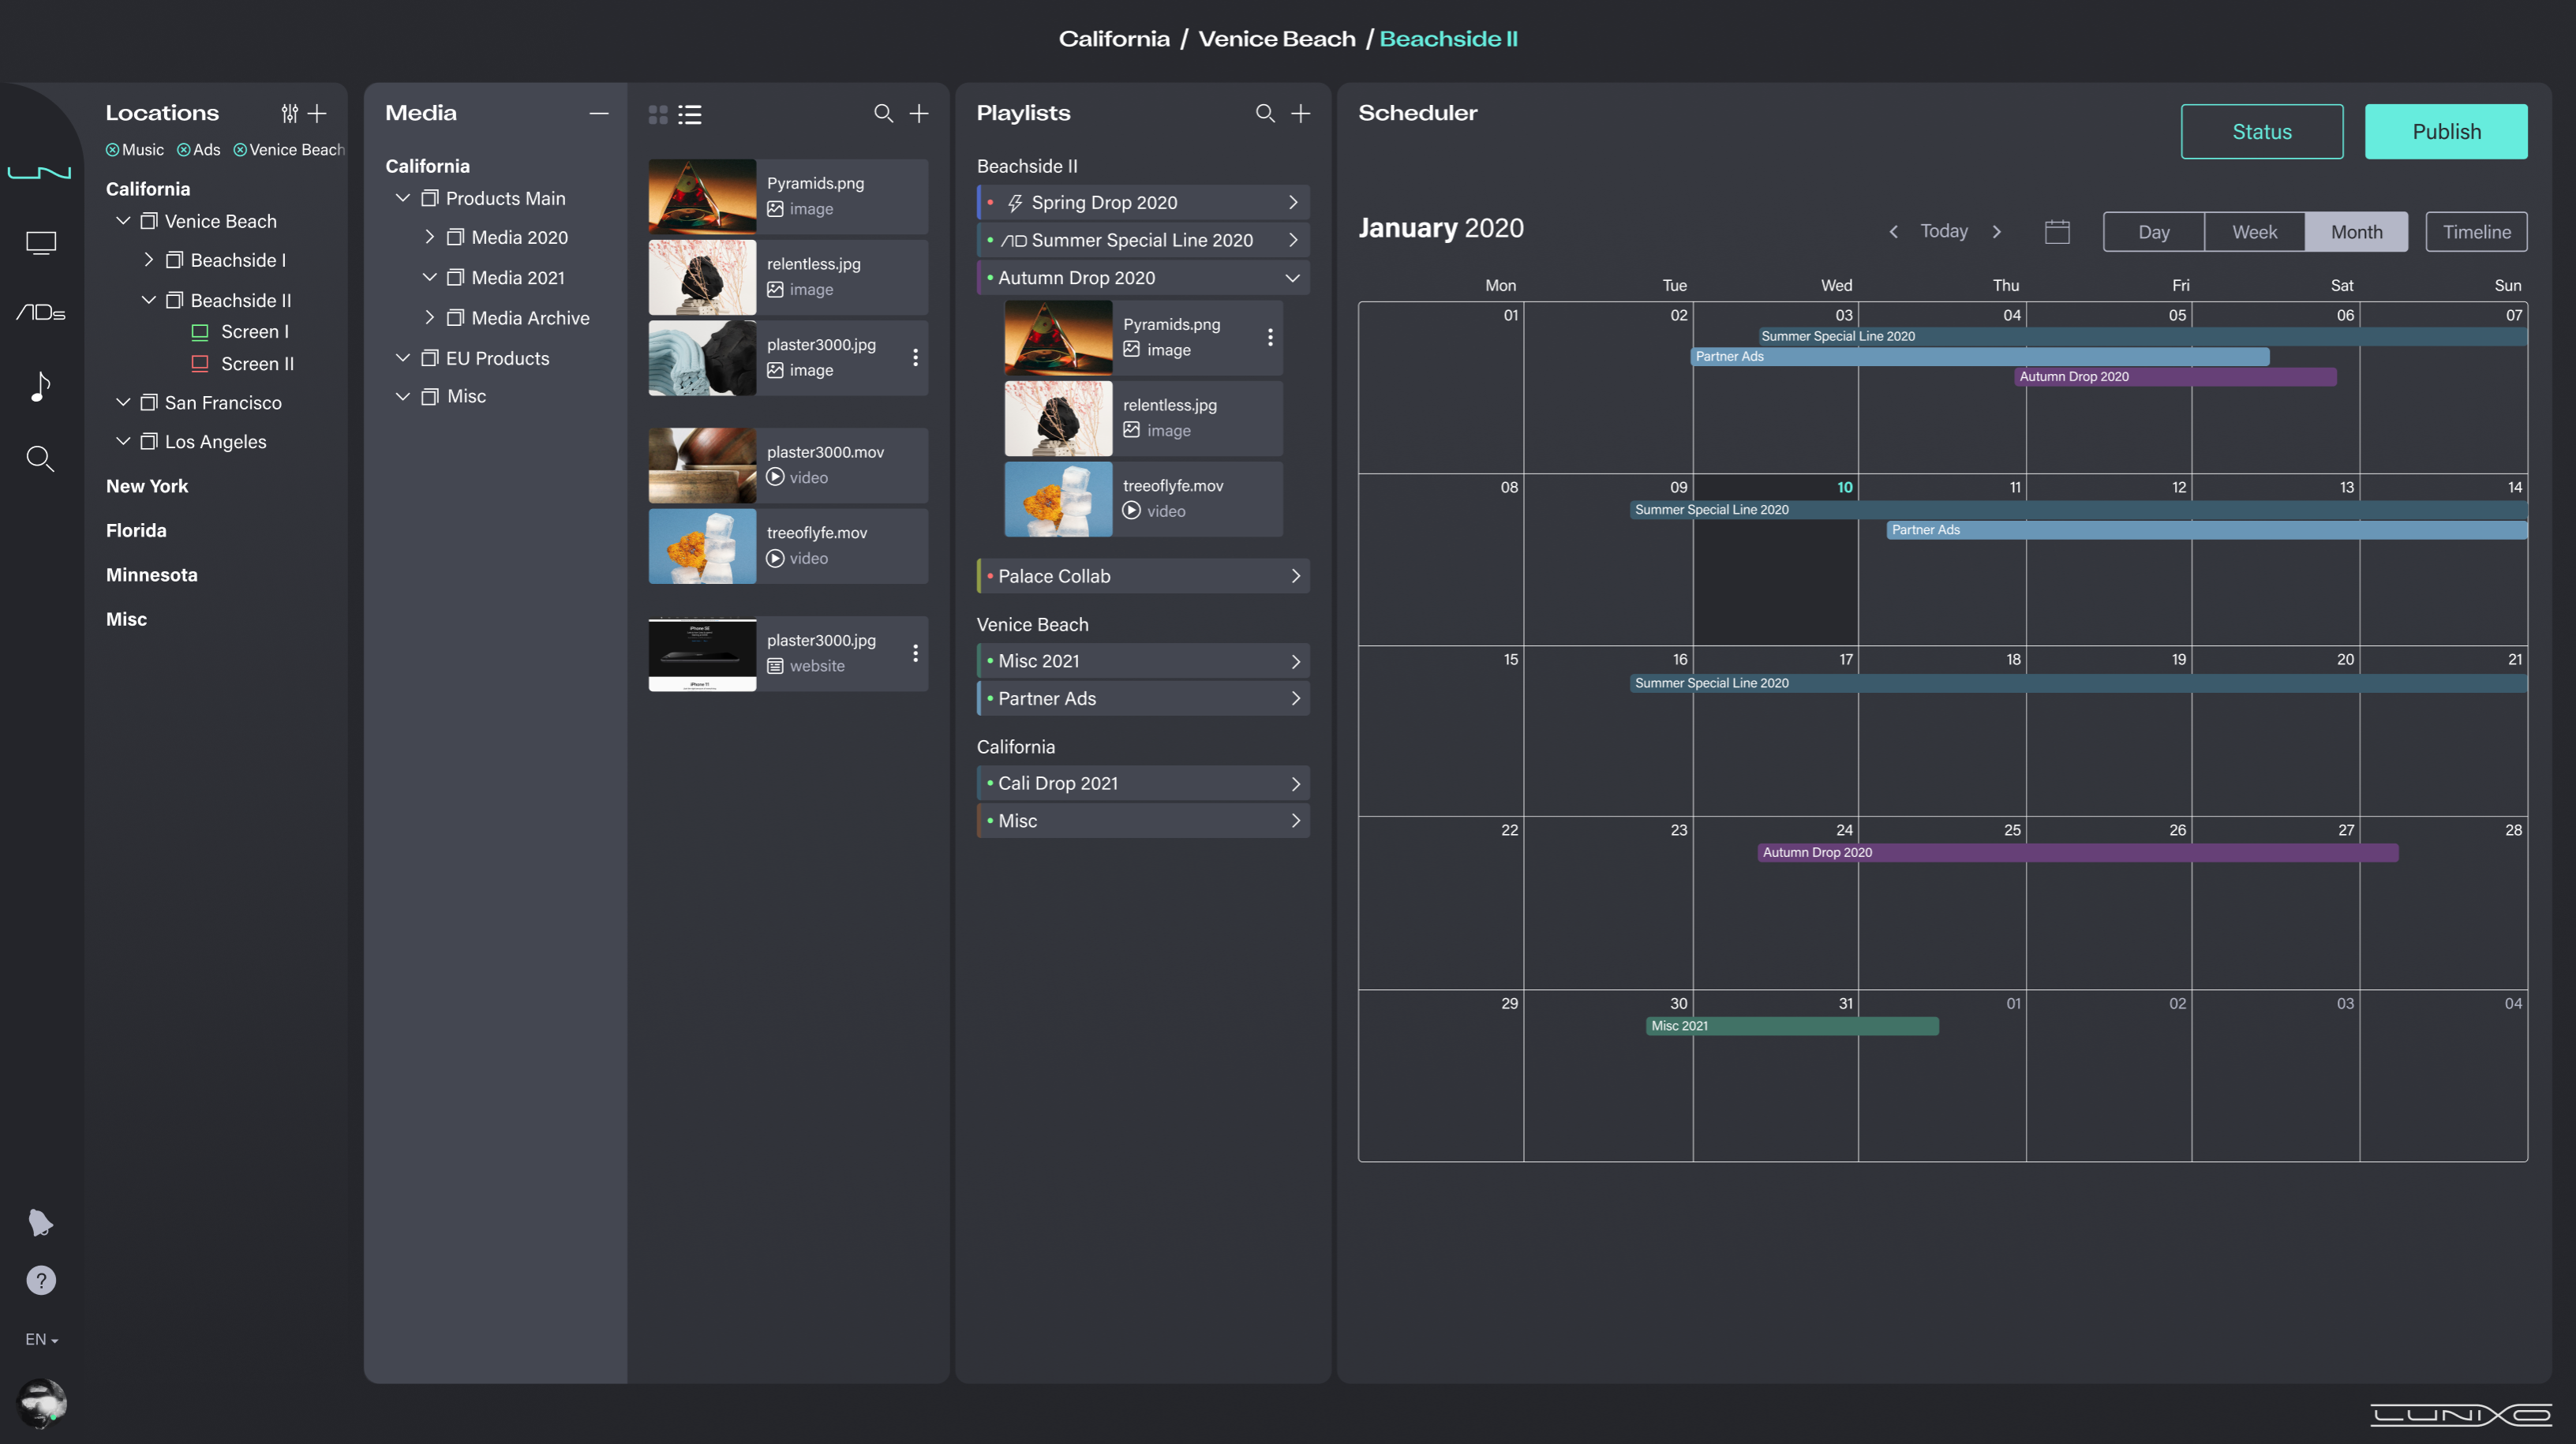The width and height of the screenshot is (2576, 1444).
Task: Switch the Scheduler to Week view
Action: click(x=2253, y=231)
